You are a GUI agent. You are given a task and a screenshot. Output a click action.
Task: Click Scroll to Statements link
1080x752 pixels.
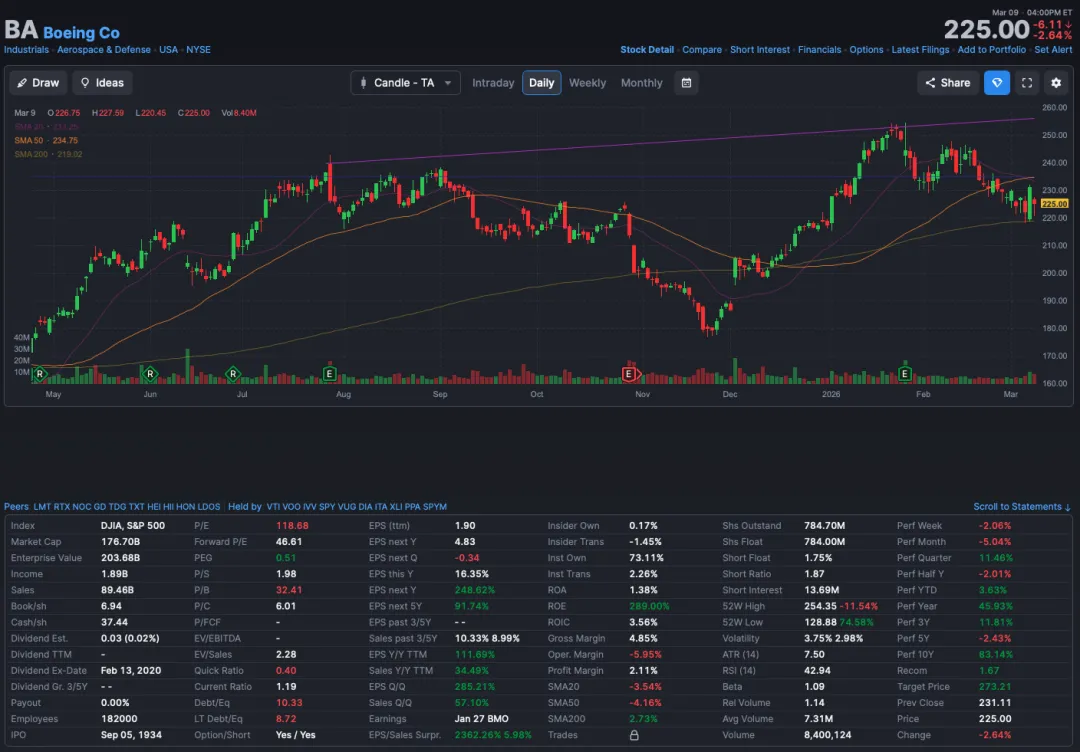pyautogui.click(x=1021, y=507)
